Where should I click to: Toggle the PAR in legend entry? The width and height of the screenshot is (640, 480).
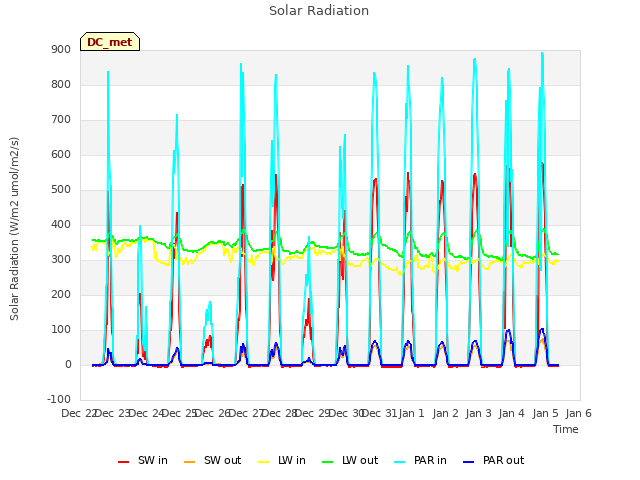point(420,460)
